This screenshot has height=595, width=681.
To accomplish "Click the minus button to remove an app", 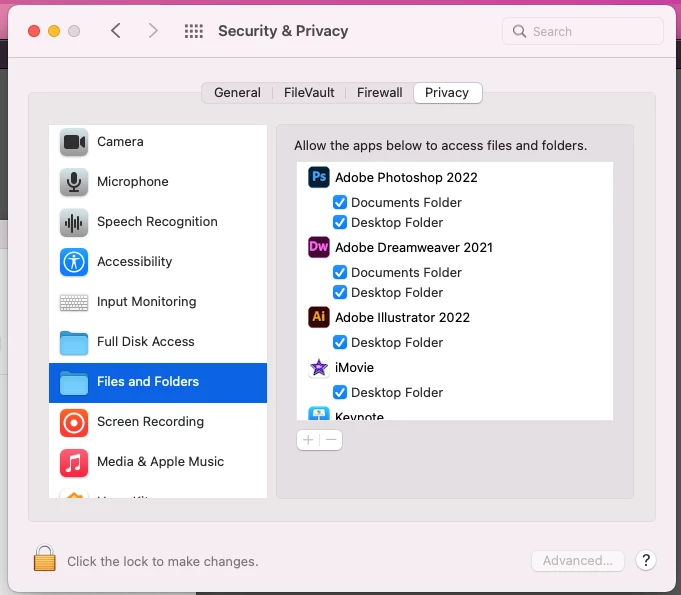I will click(x=331, y=440).
